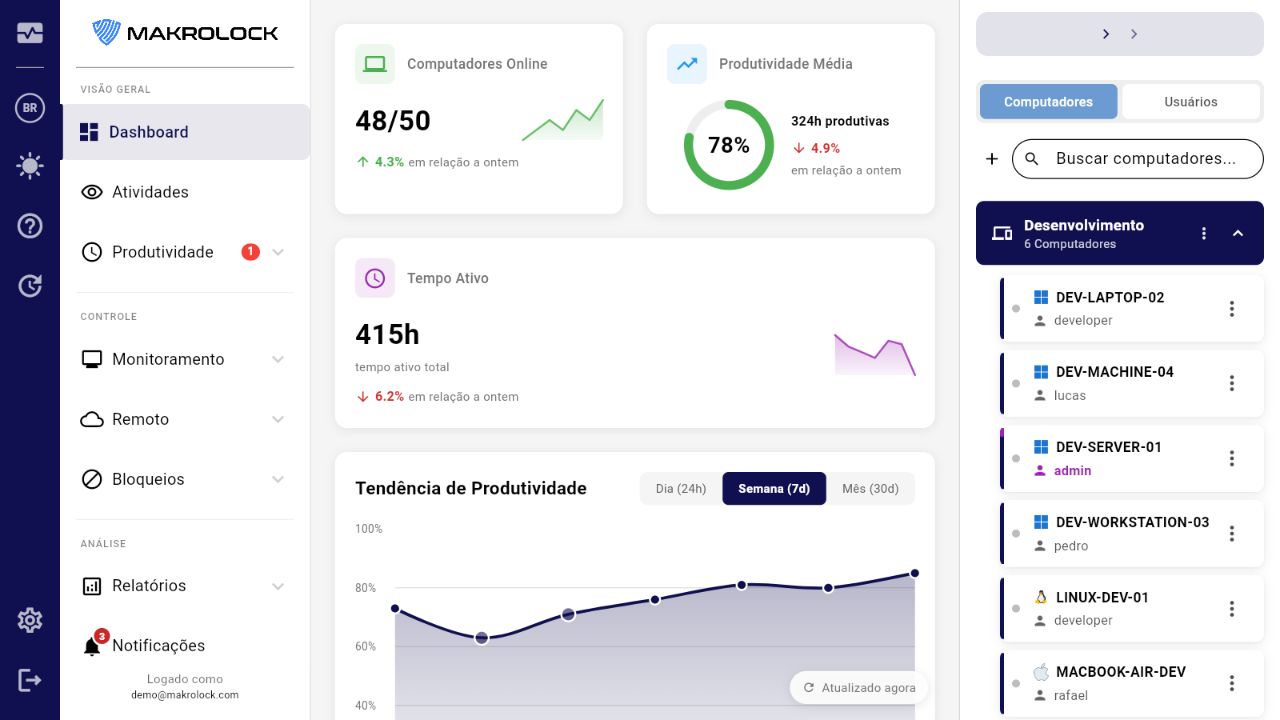
Task: Click the plus add computer icon
Action: [x=992, y=159]
